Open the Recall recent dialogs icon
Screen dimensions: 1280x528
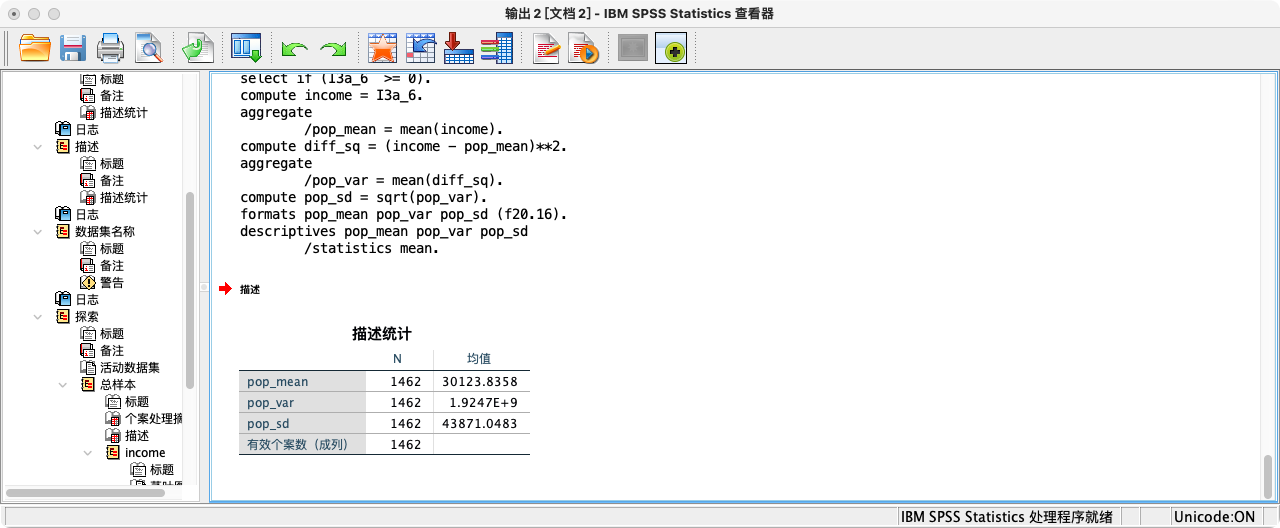pyautogui.click(x=246, y=48)
